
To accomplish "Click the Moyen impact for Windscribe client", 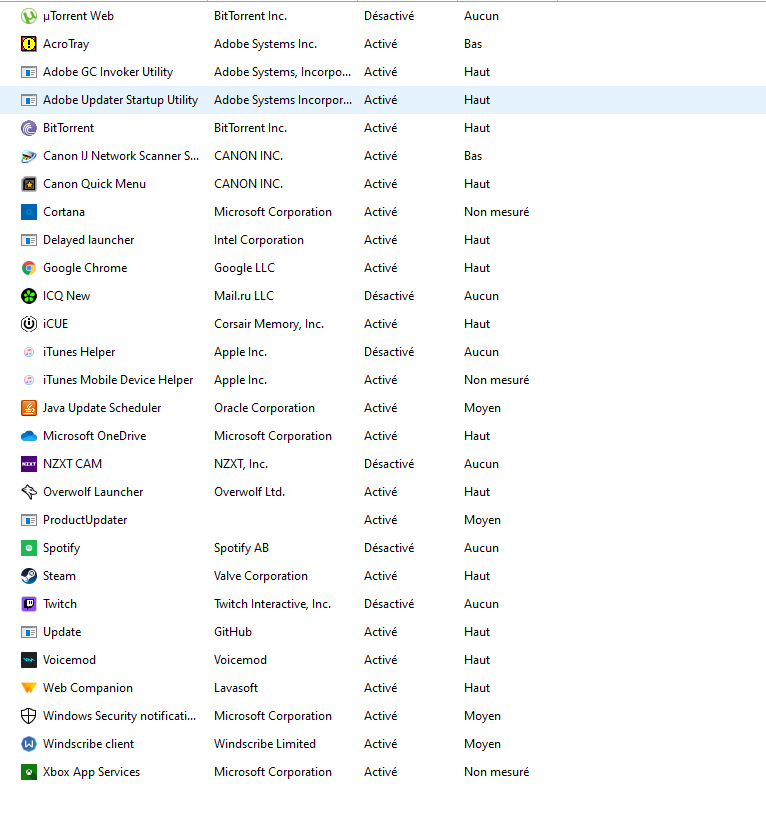I will click(482, 744).
